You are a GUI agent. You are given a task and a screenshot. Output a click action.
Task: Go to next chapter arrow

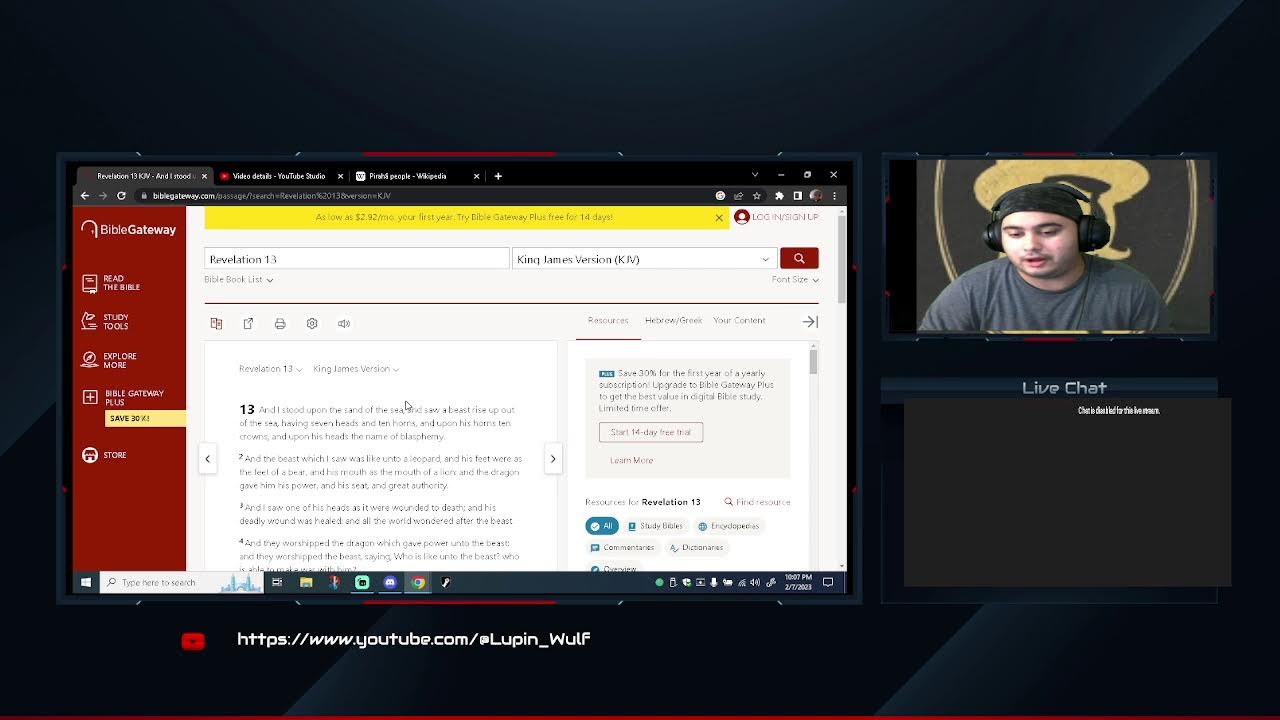(x=553, y=459)
